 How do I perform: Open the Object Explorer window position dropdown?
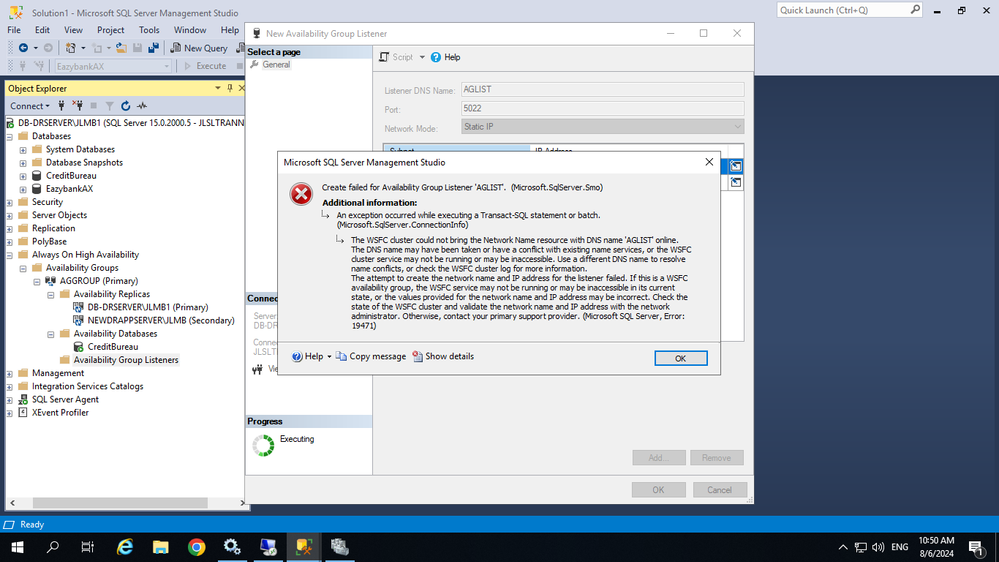tap(218, 88)
